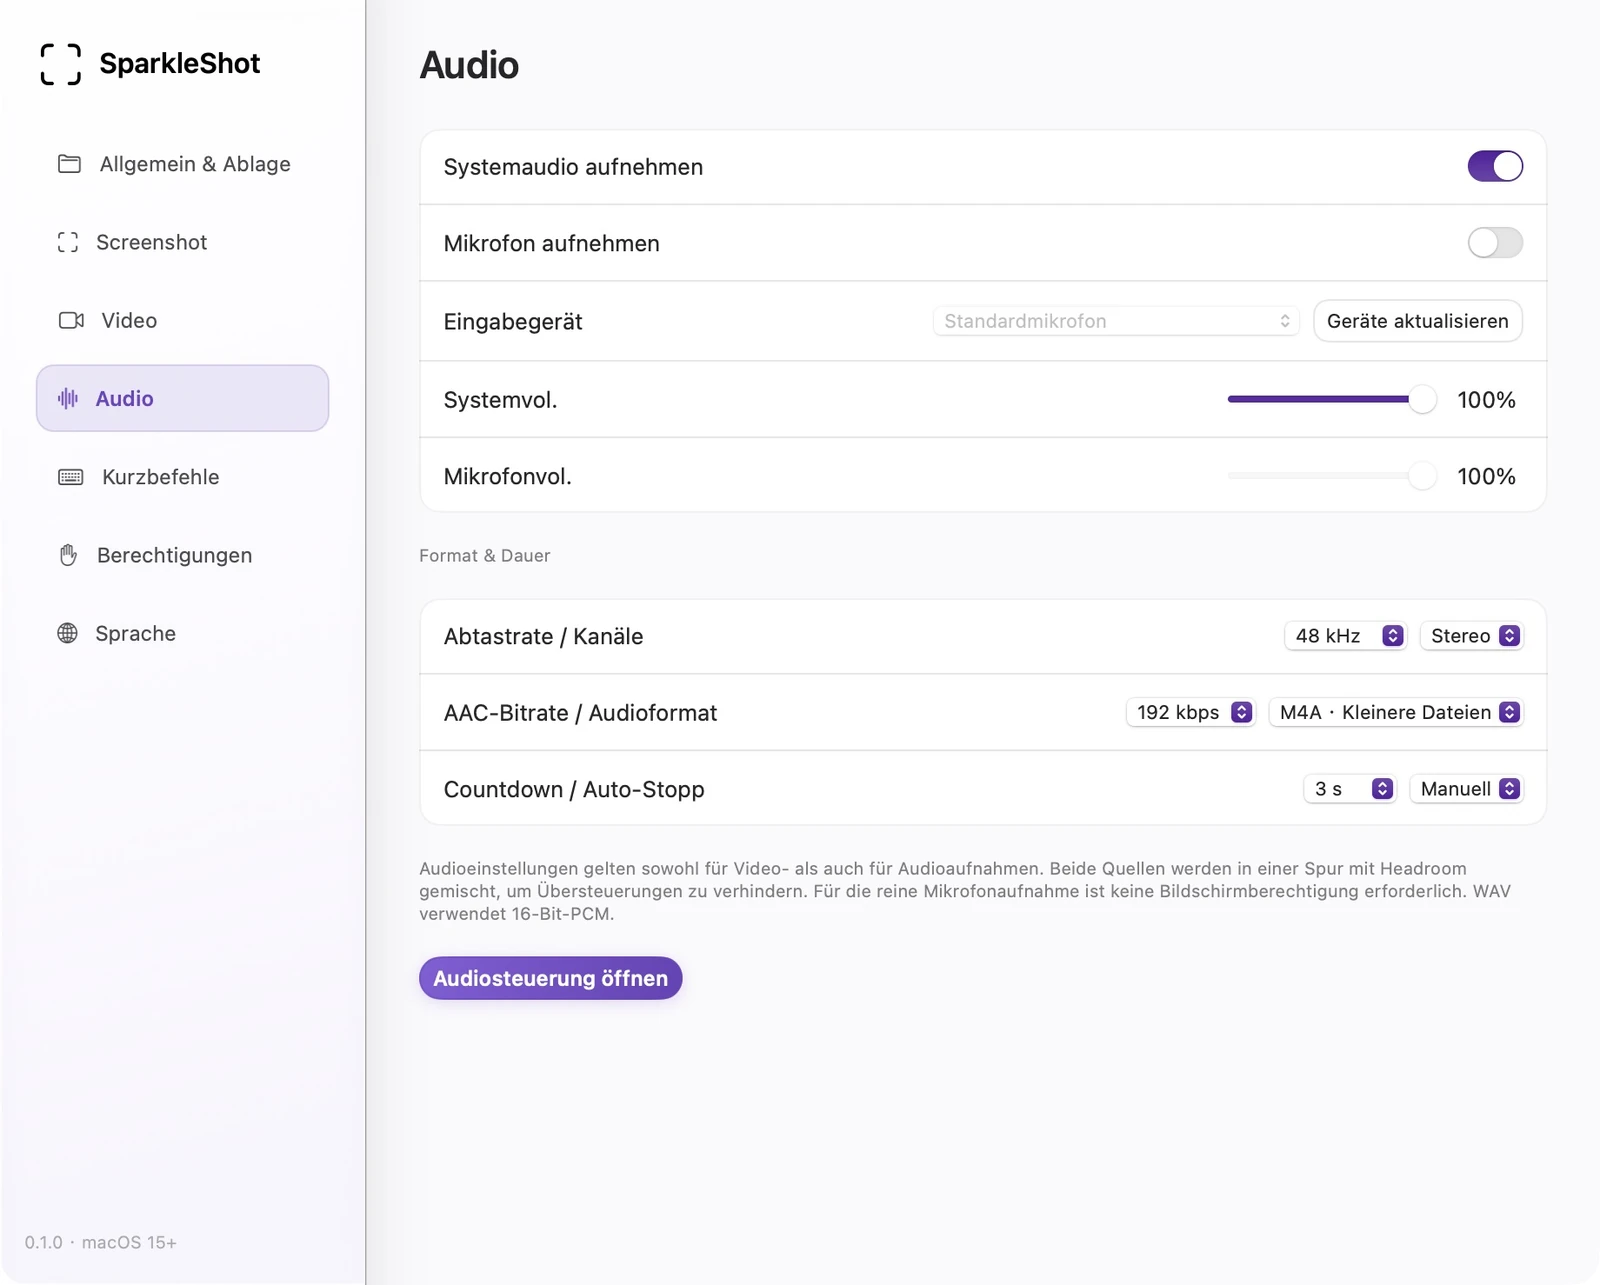The image size is (1600, 1285).
Task: Click the waveform icon beside Audio
Action: click(x=68, y=398)
